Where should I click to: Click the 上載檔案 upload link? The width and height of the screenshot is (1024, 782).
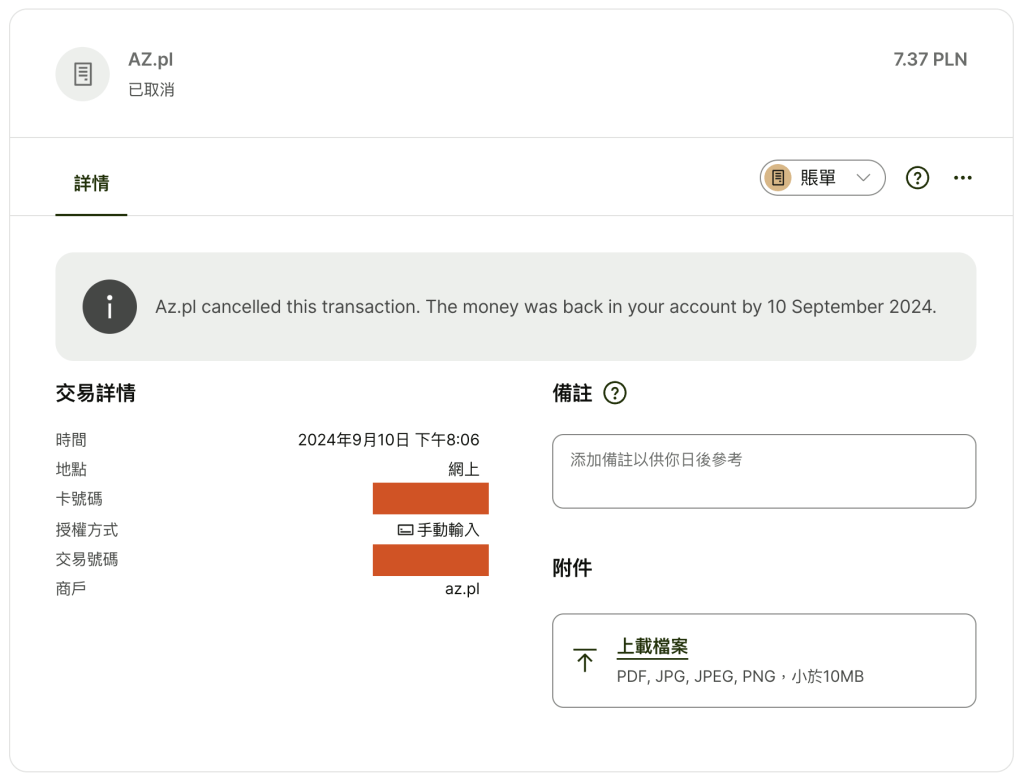(x=652, y=647)
